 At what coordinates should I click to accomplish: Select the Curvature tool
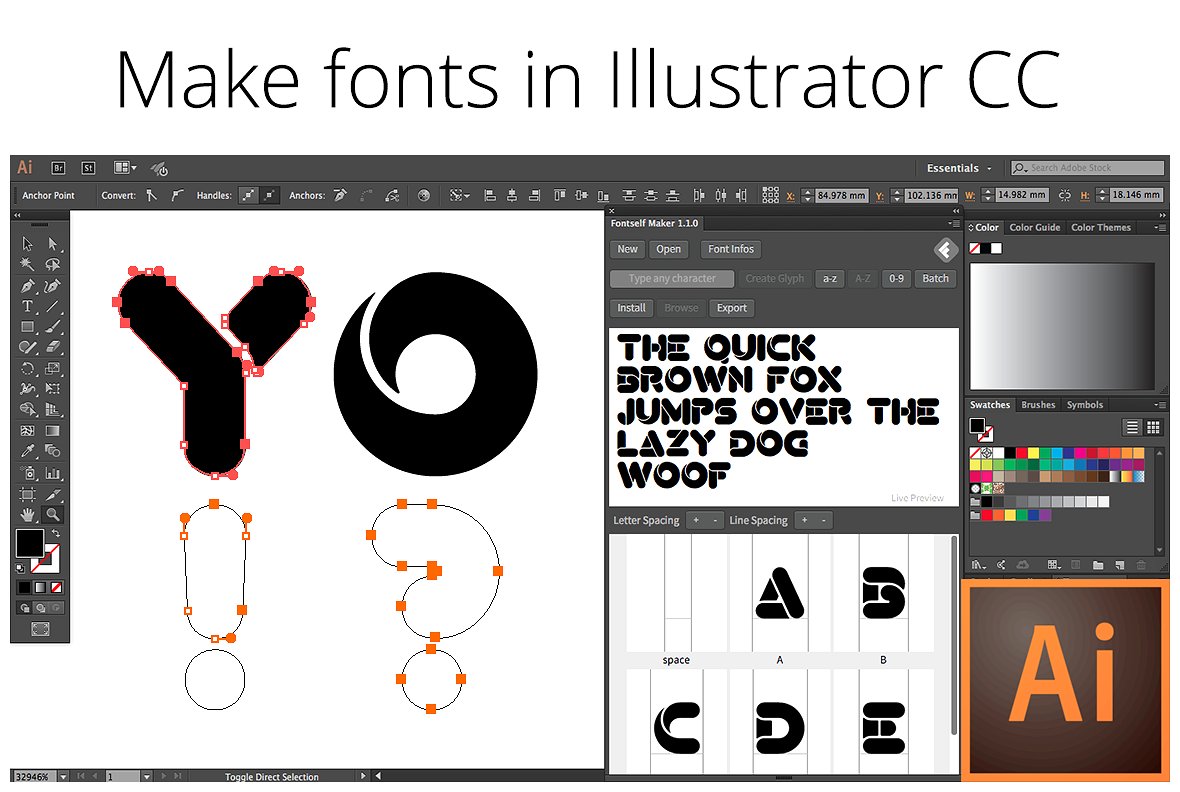[x=52, y=286]
